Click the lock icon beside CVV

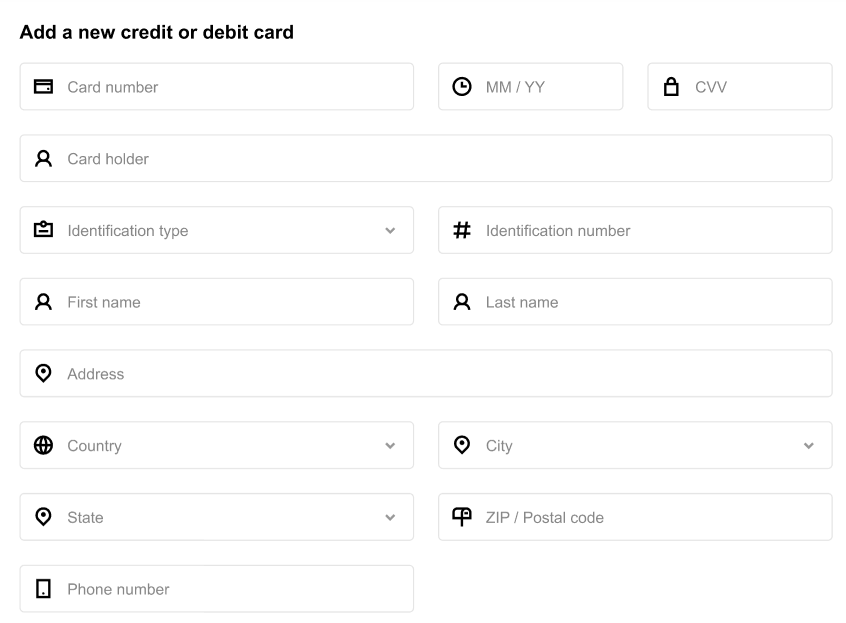pyautogui.click(x=671, y=86)
